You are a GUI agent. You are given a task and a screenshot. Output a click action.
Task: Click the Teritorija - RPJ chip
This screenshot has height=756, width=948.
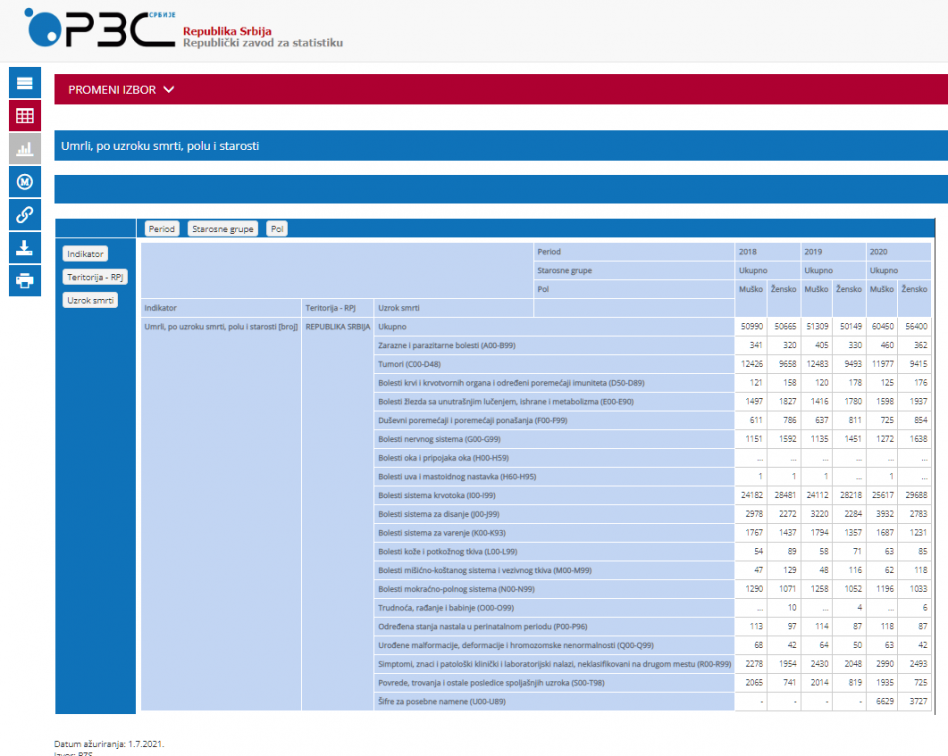tap(95, 277)
